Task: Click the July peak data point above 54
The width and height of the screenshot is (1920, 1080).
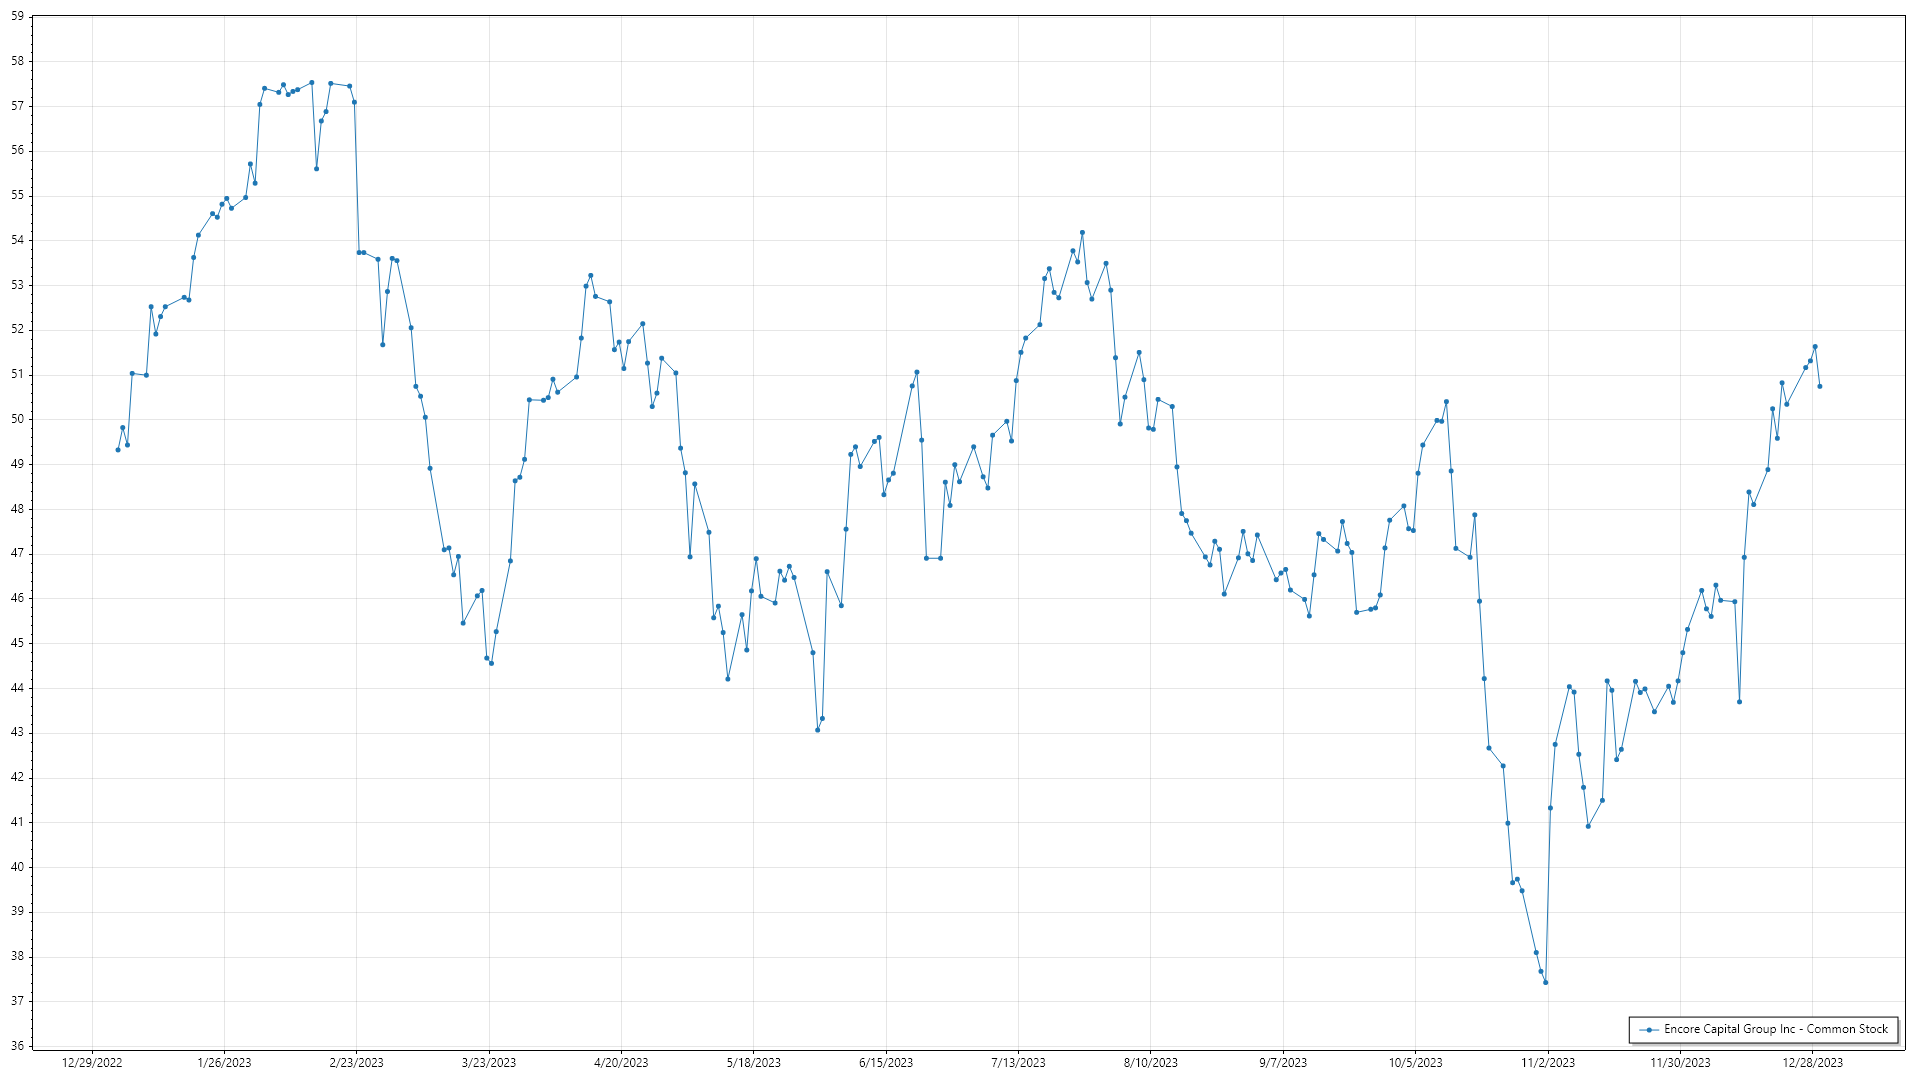Action: (x=1082, y=233)
